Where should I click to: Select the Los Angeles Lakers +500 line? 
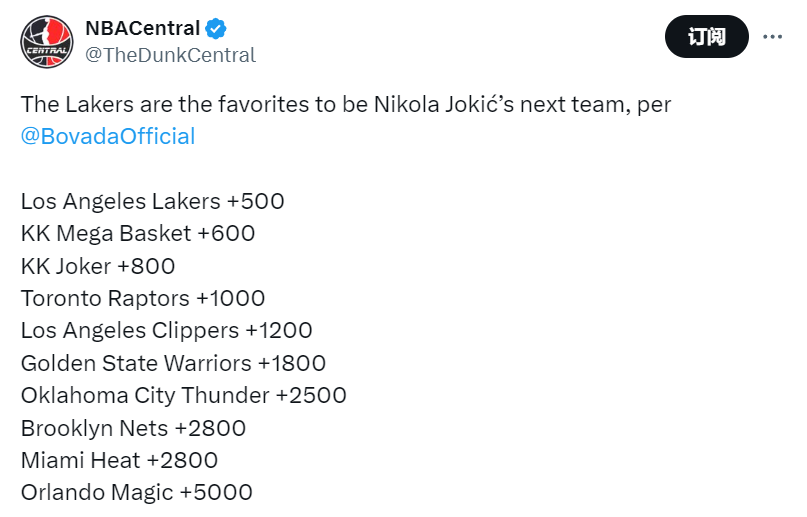pyautogui.click(x=152, y=201)
